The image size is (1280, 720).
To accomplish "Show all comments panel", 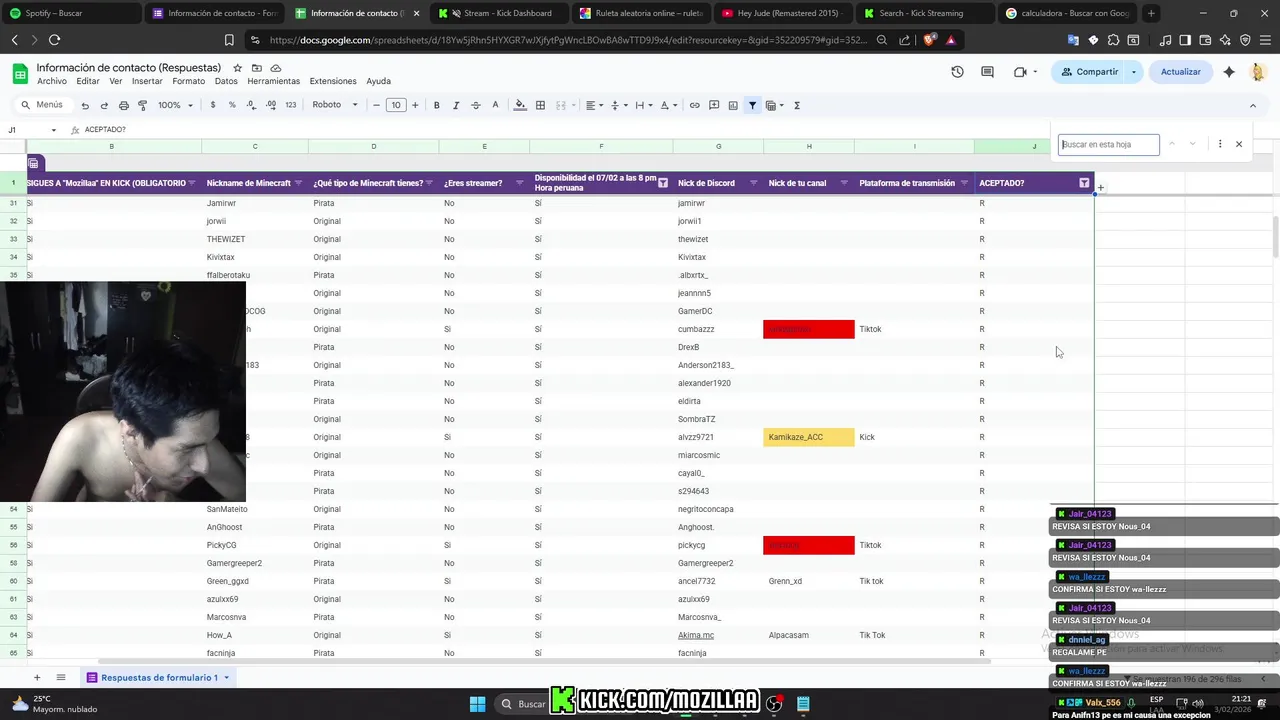I will coord(987,72).
